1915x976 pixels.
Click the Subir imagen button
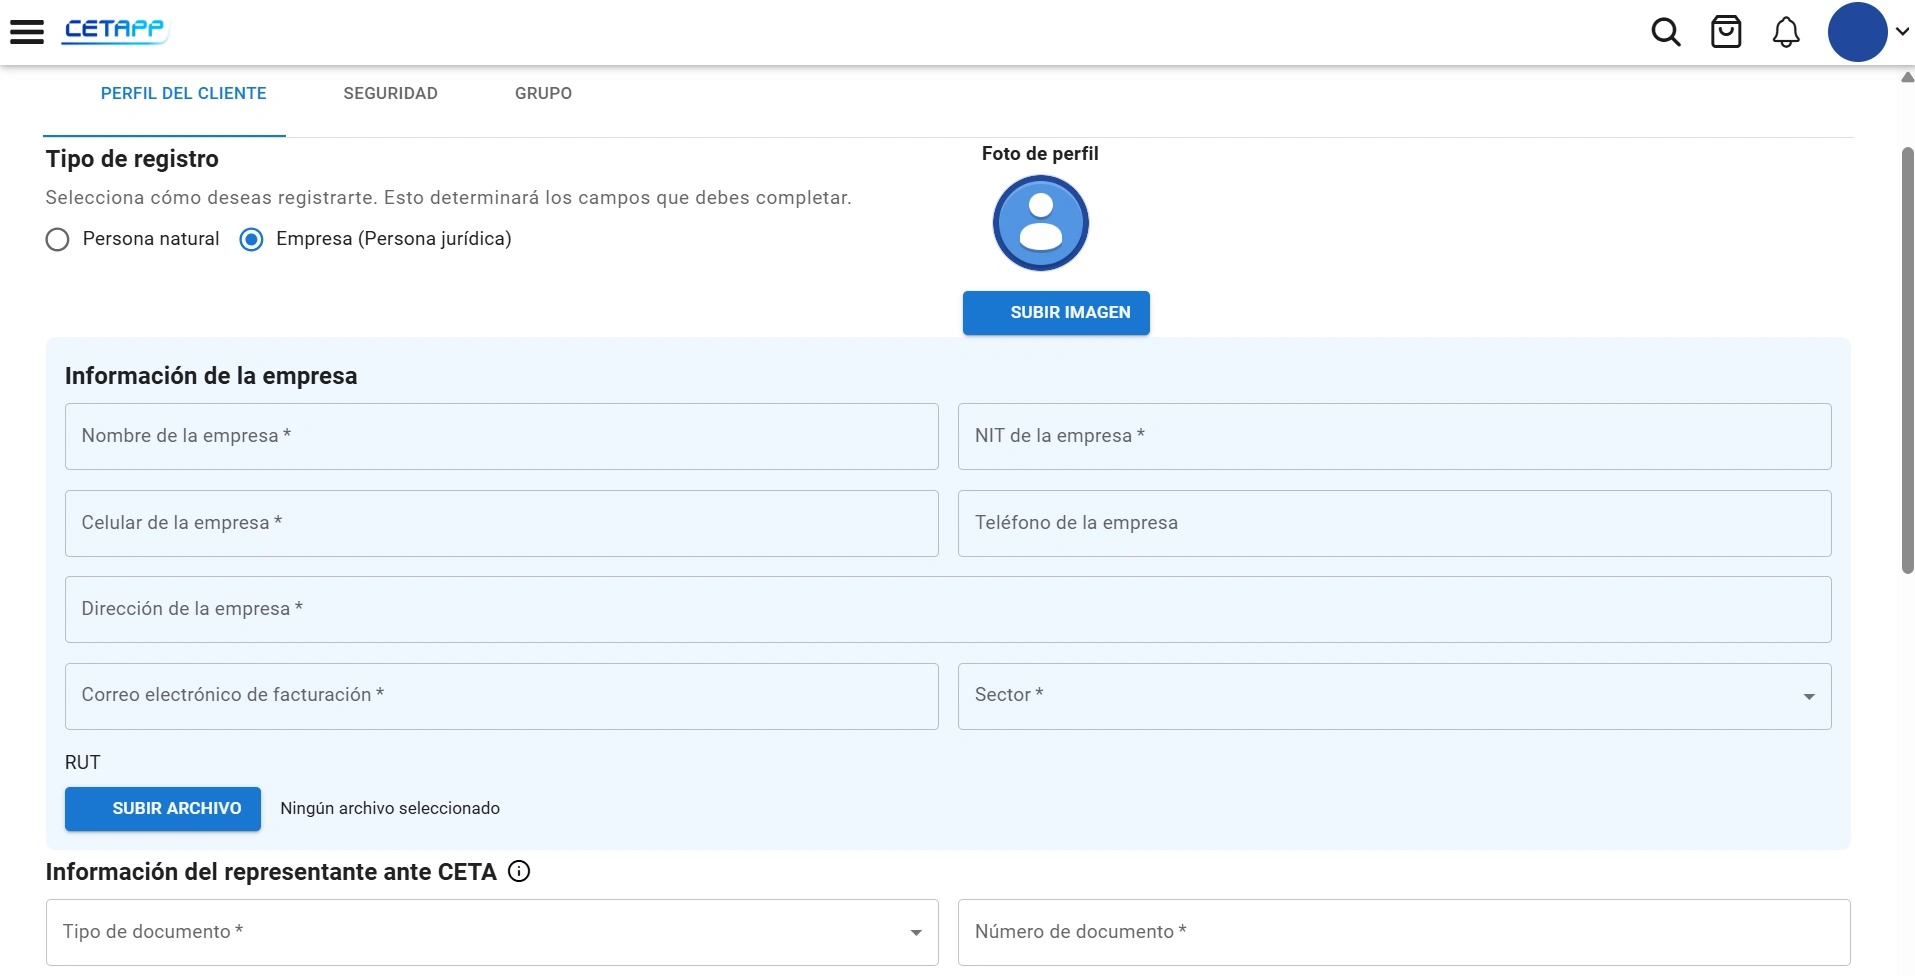pos(1056,313)
